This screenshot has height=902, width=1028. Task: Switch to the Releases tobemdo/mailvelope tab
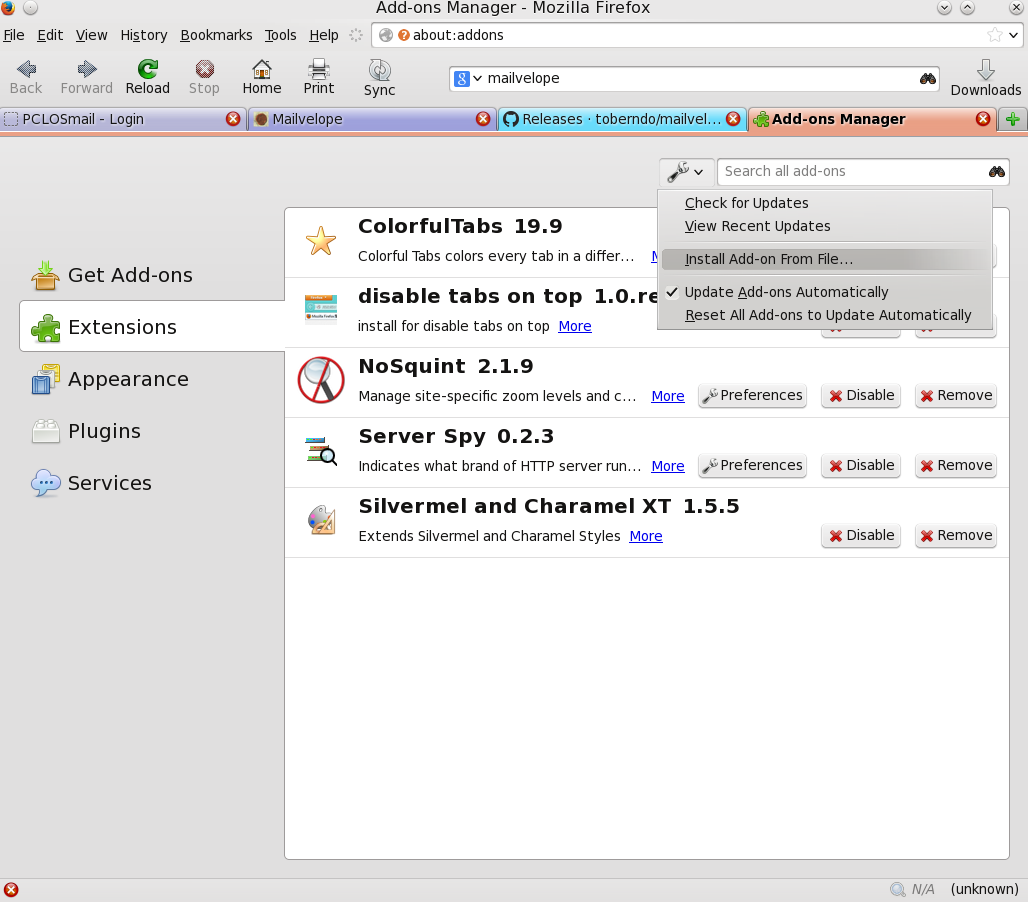[622, 119]
